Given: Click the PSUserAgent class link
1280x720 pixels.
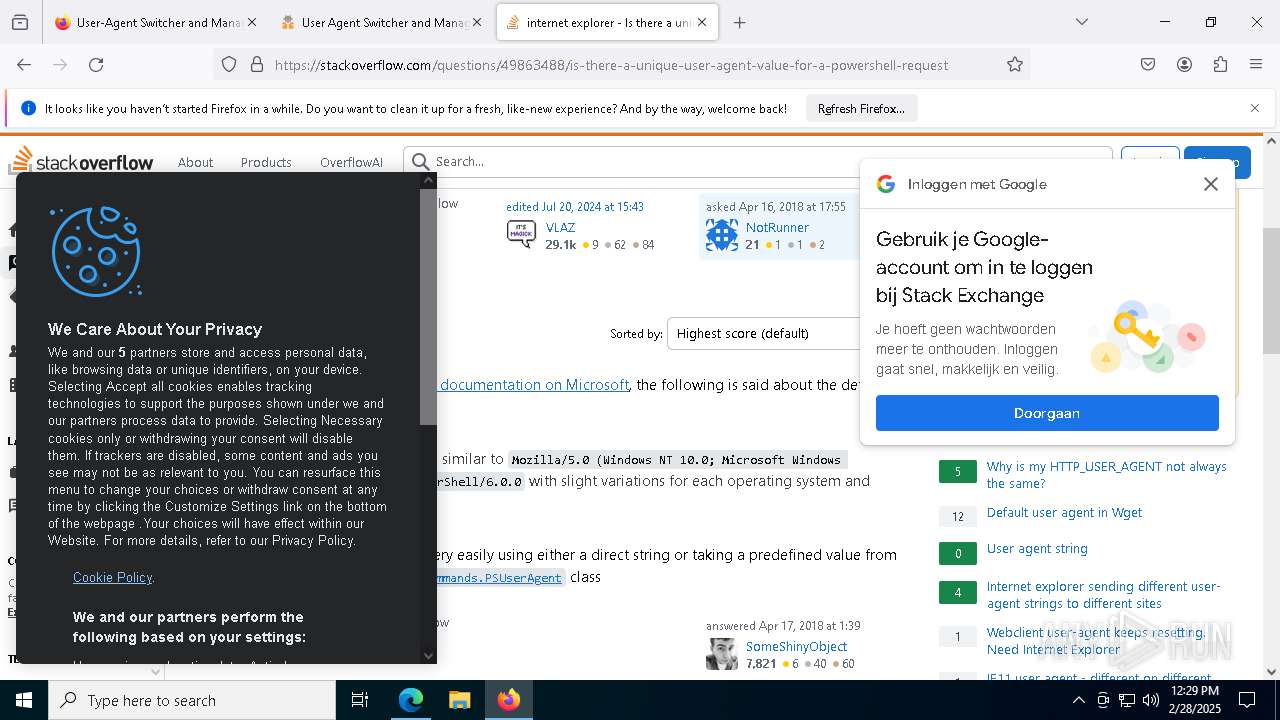Looking at the screenshot, I should coord(500,577).
